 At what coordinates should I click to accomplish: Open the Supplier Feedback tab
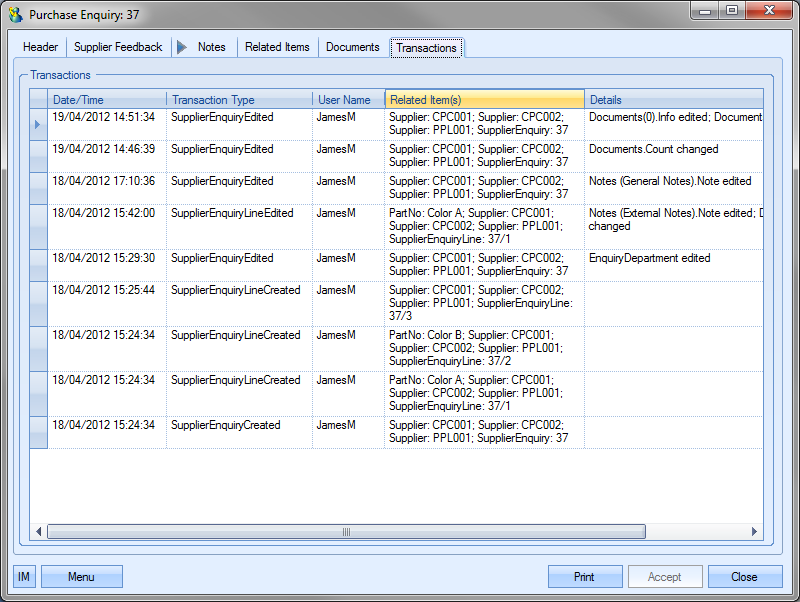tap(118, 47)
